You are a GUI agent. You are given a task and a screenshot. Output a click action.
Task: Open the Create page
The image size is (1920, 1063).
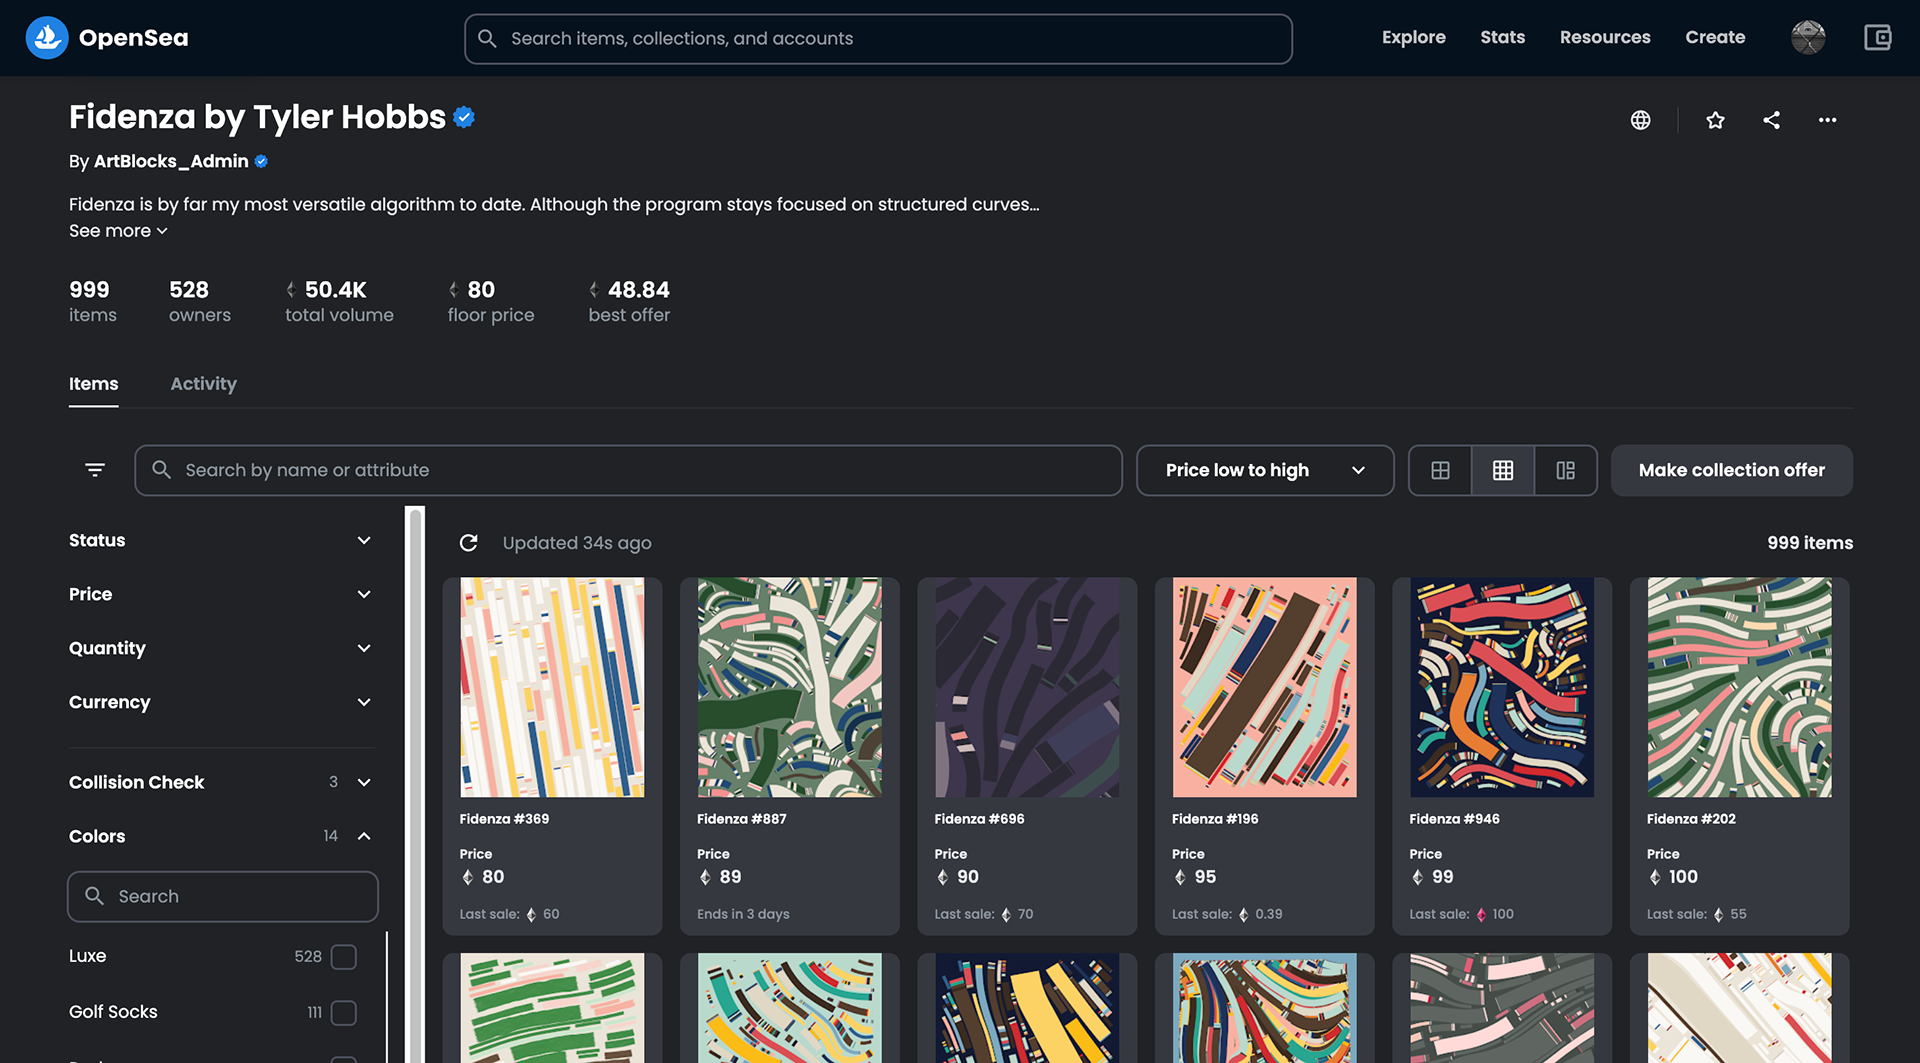click(1715, 38)
